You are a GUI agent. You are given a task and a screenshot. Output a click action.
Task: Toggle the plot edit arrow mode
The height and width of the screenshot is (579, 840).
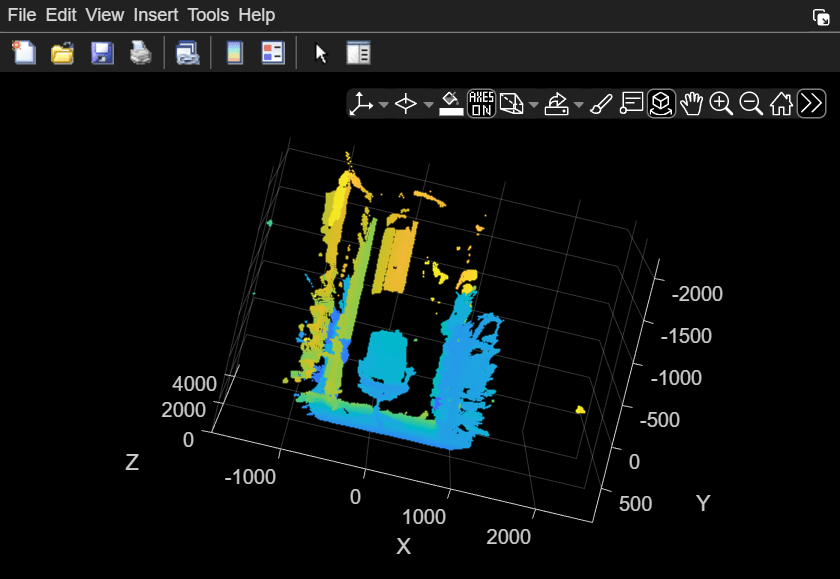coord(321,52)
